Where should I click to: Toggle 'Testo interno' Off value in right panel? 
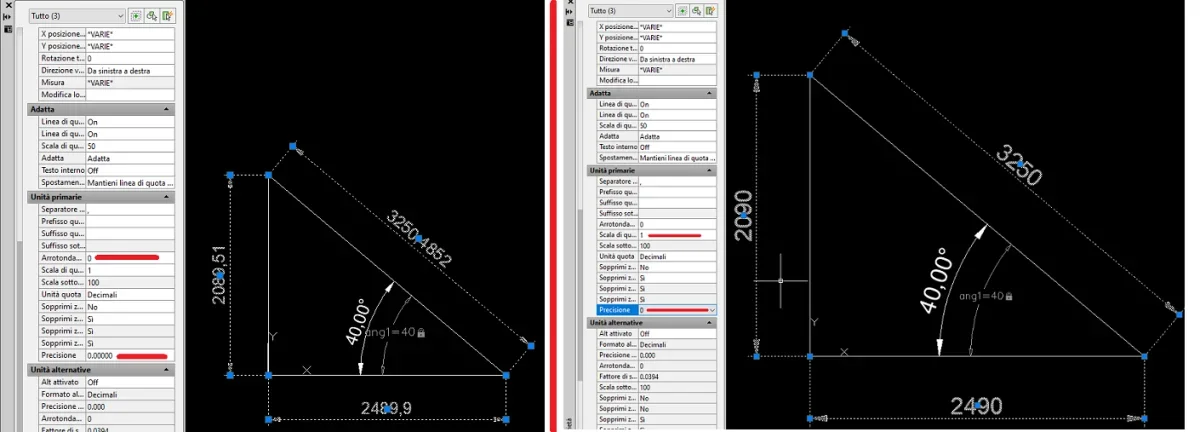677,147
